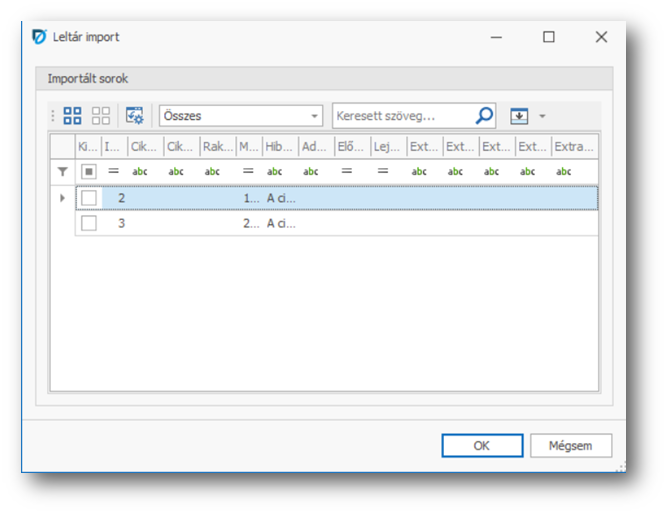Click the funnel filter icon in filter row

point(63,171)
